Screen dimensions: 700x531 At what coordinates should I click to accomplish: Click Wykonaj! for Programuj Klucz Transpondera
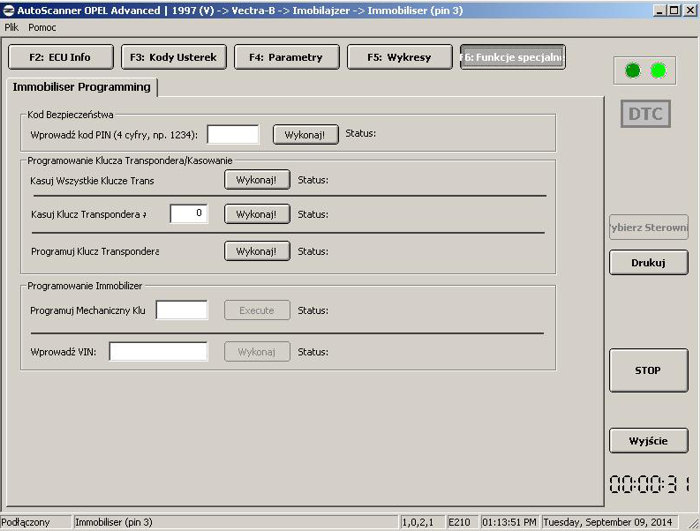257,251
